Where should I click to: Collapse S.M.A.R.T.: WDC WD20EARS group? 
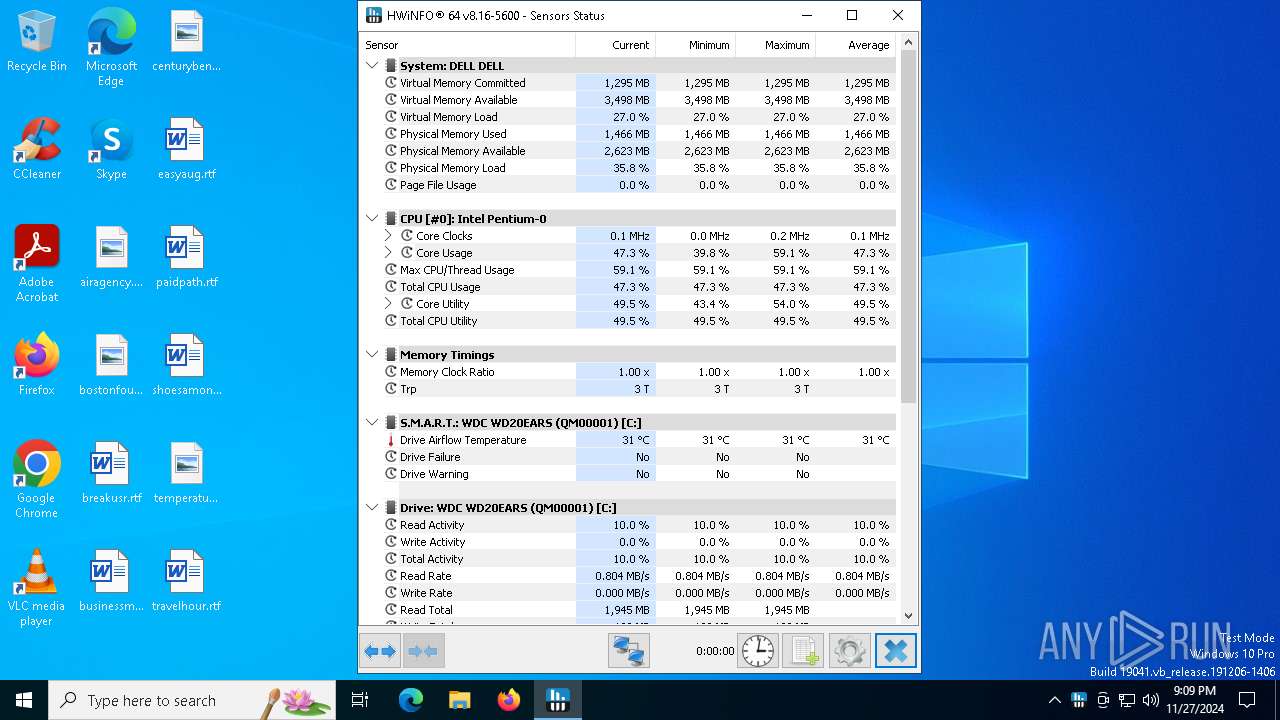[372, 423]
